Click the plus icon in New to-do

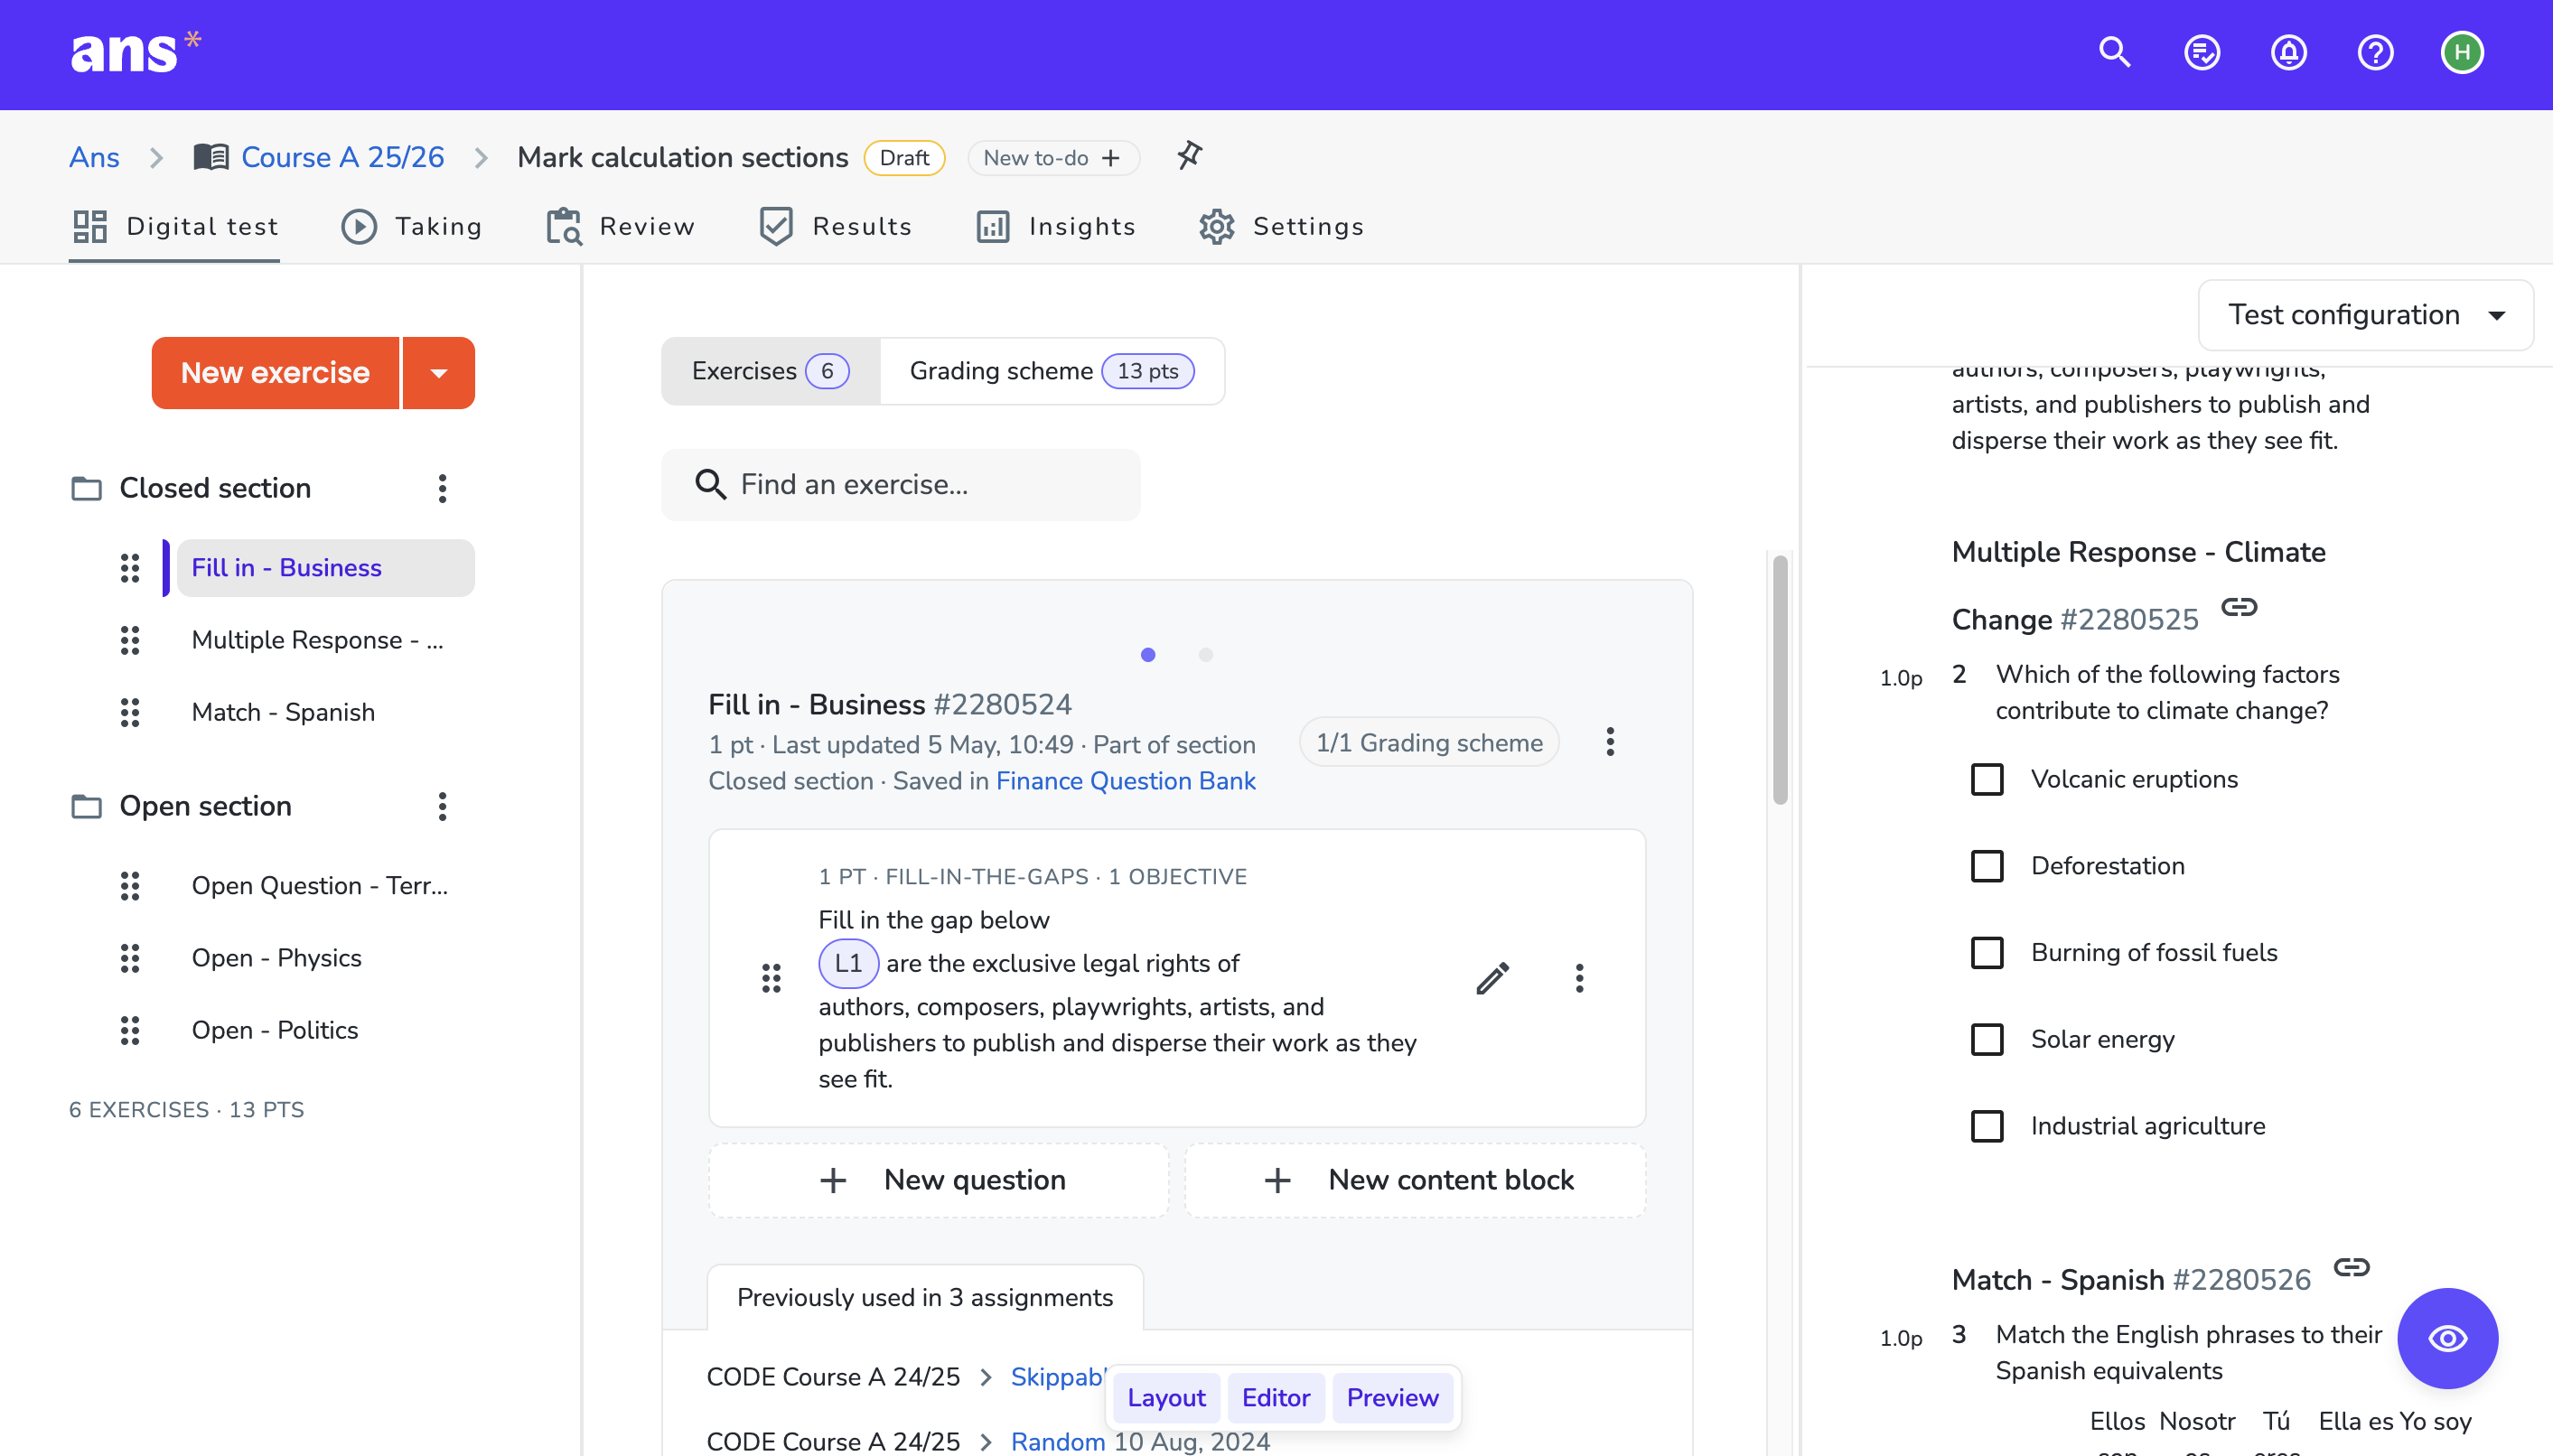tap(1111, 158)
